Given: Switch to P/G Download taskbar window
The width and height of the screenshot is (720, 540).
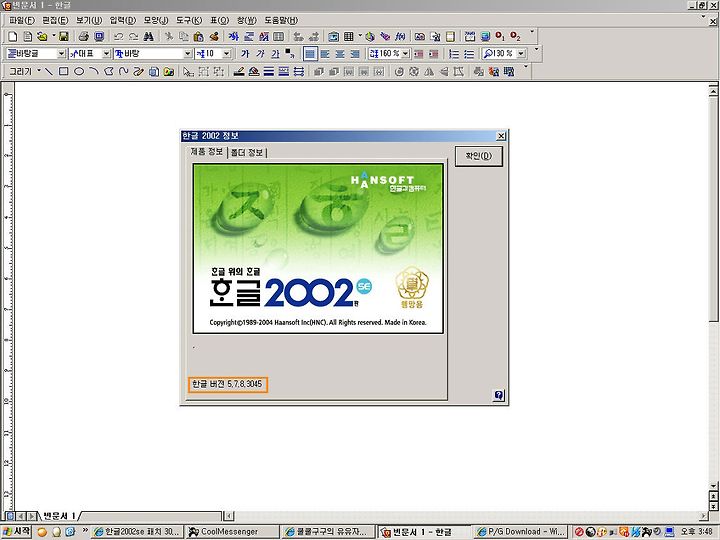Looking at the screenshot, I should pos(521,532).
